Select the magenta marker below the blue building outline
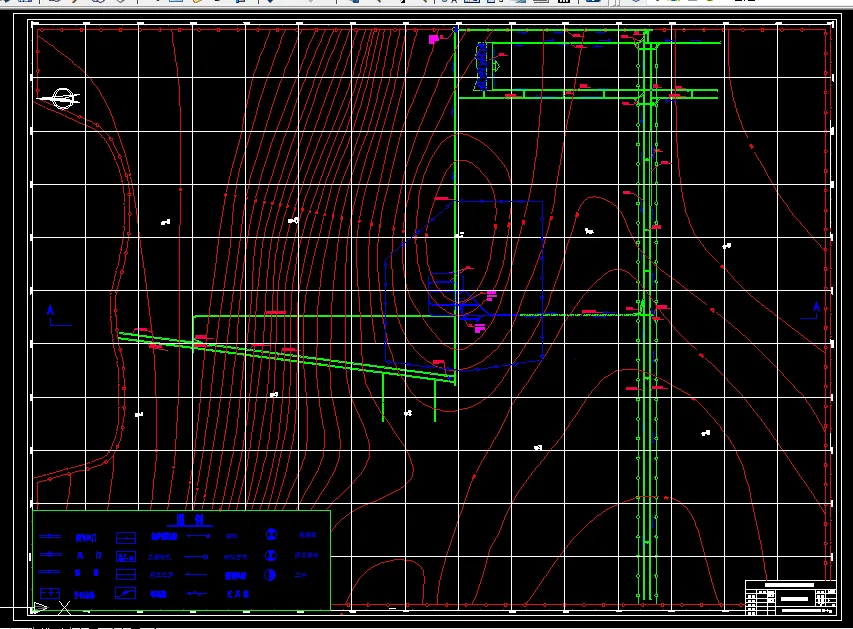Image resolution: width=853 pixels, height=629 pixels. tap(479, 329)
